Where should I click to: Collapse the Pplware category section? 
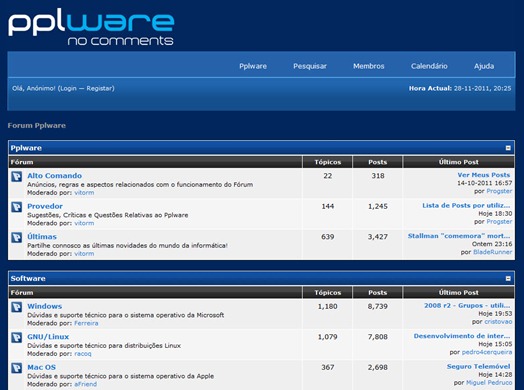point(508,148)
